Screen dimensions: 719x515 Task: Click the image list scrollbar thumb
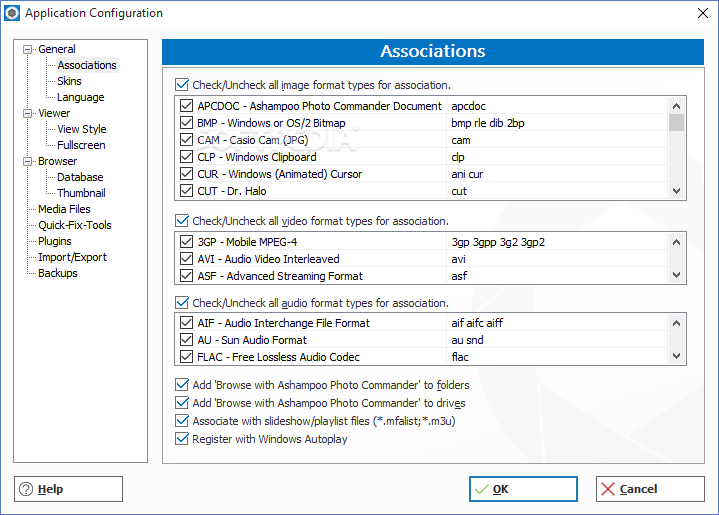pos(676,122)
